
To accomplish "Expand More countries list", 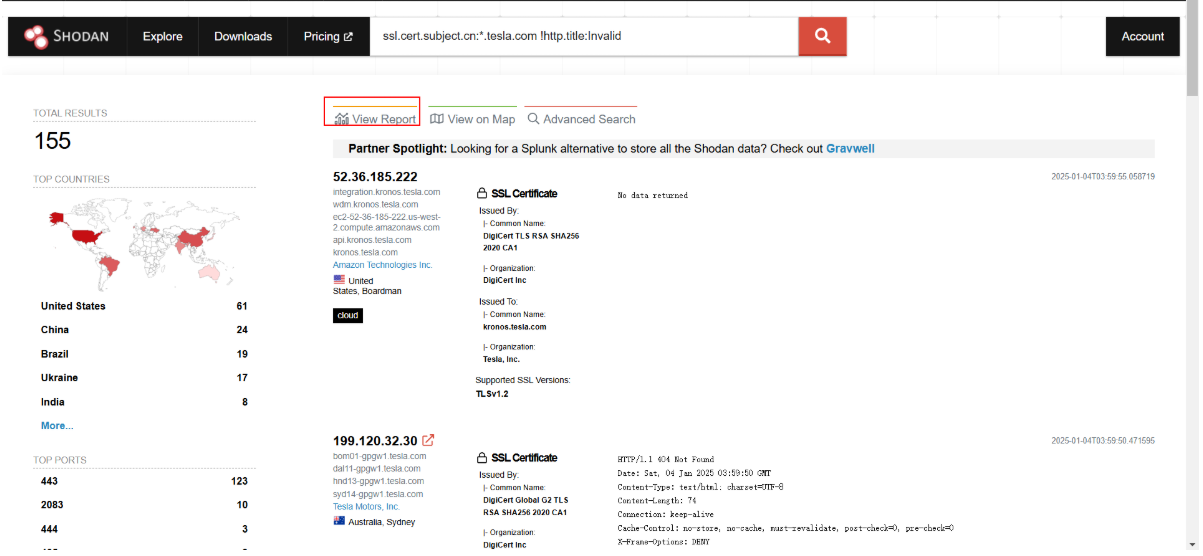I will [57, 426].
